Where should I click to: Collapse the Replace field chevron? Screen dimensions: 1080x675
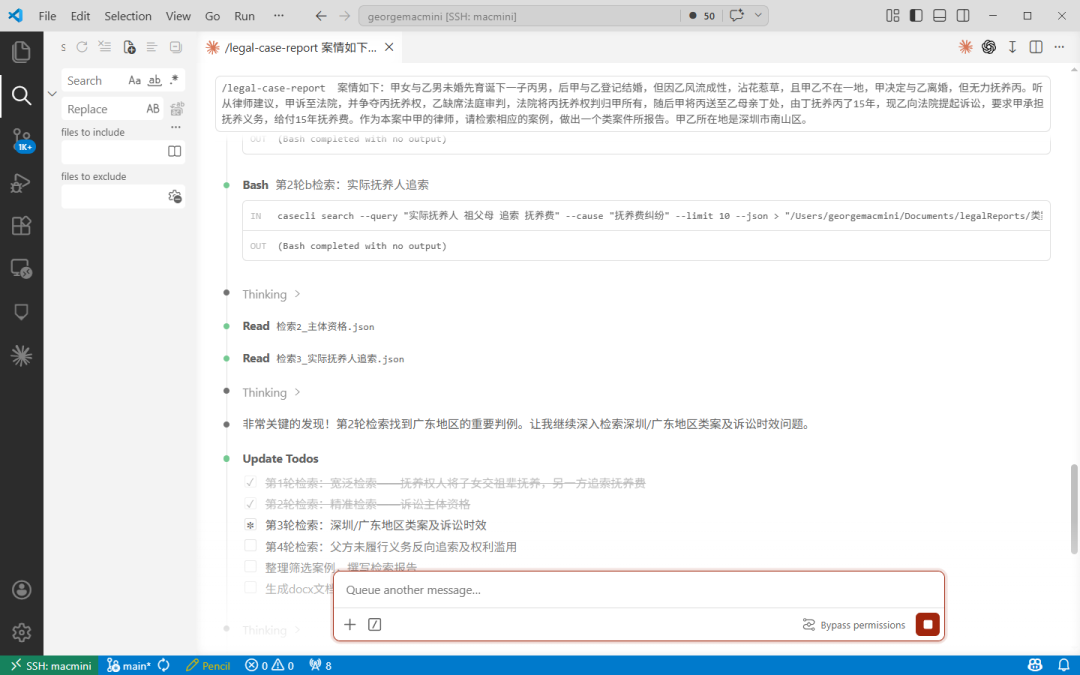[x=52, y=94]
